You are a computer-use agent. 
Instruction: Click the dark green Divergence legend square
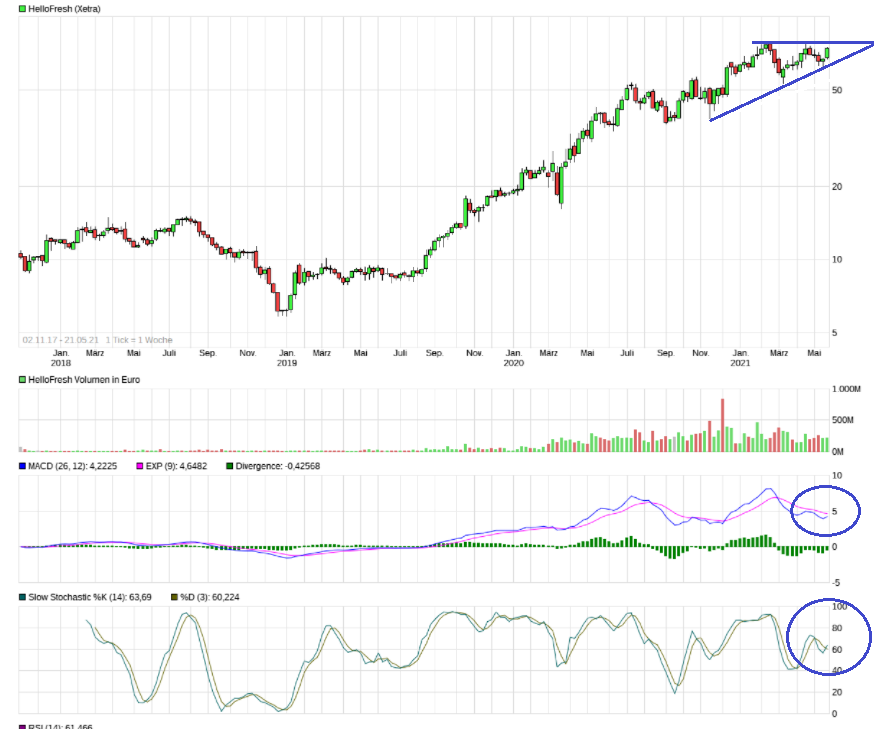[230, 466]
